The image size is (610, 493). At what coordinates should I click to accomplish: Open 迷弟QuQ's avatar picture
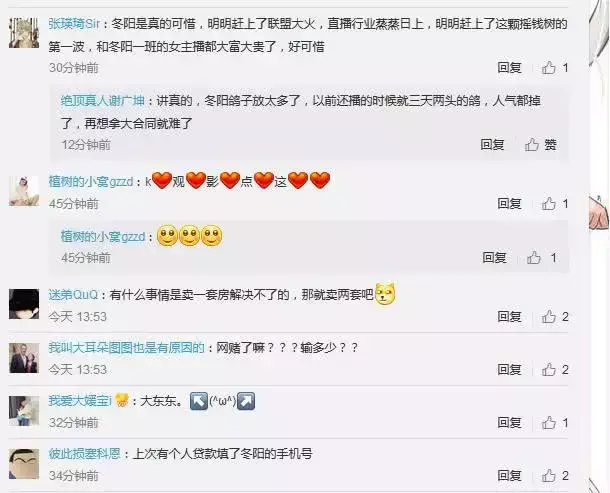24,304
